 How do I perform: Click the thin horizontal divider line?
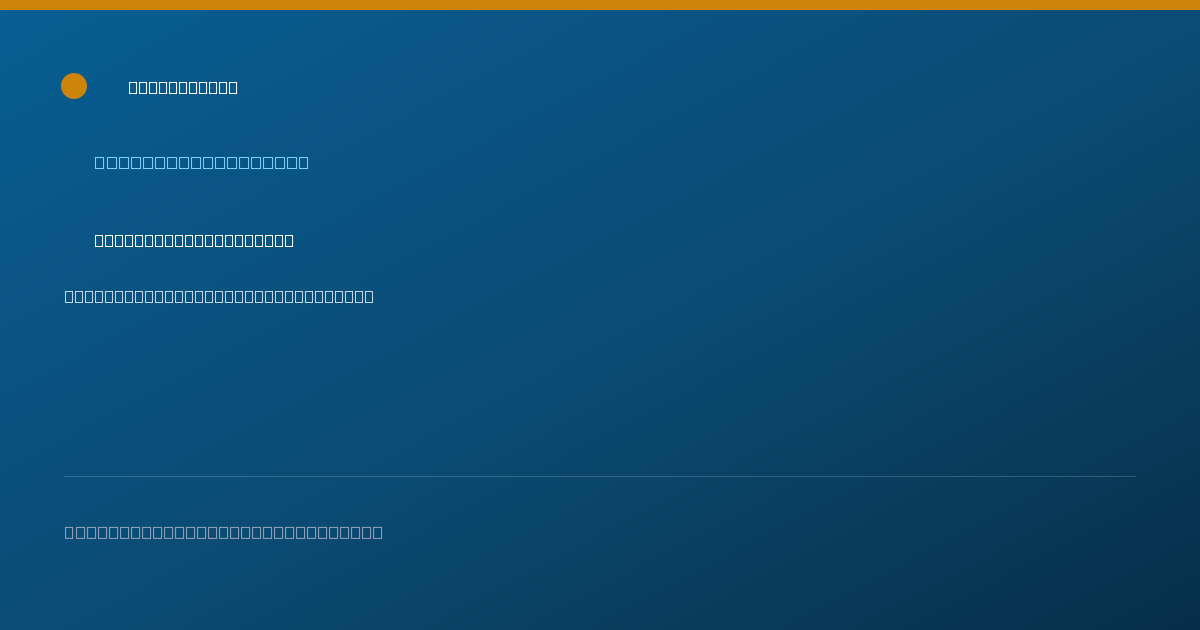click(x=600, y=476)
